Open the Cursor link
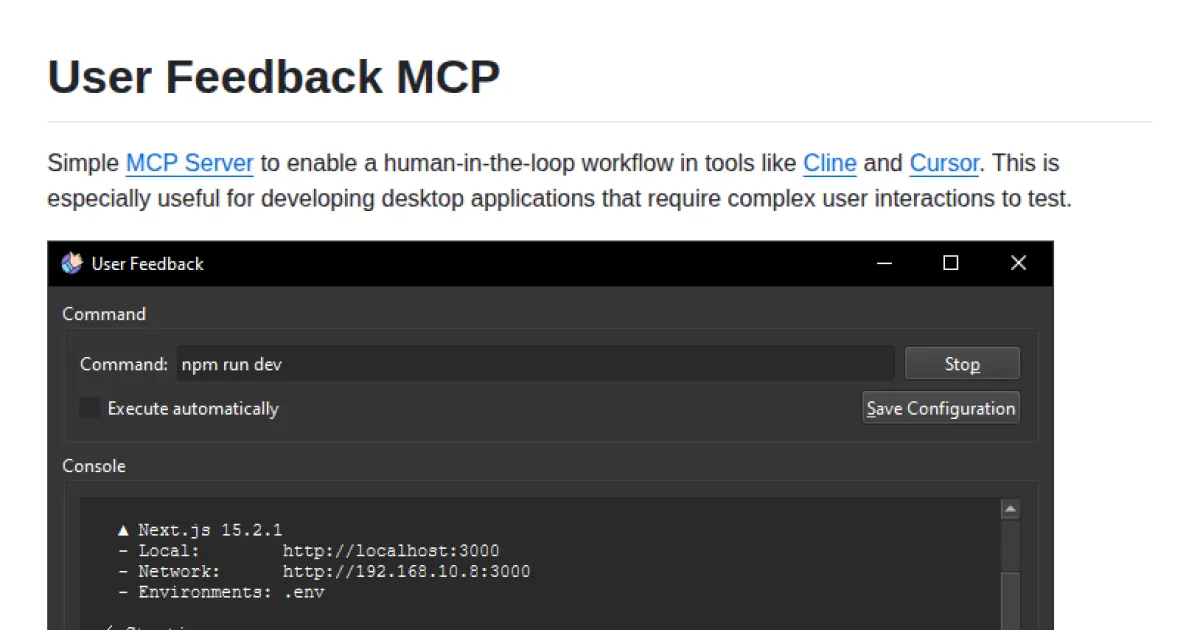Viewport: 1200px width, 630px height. pyautogui.click(x=943, y=163)
